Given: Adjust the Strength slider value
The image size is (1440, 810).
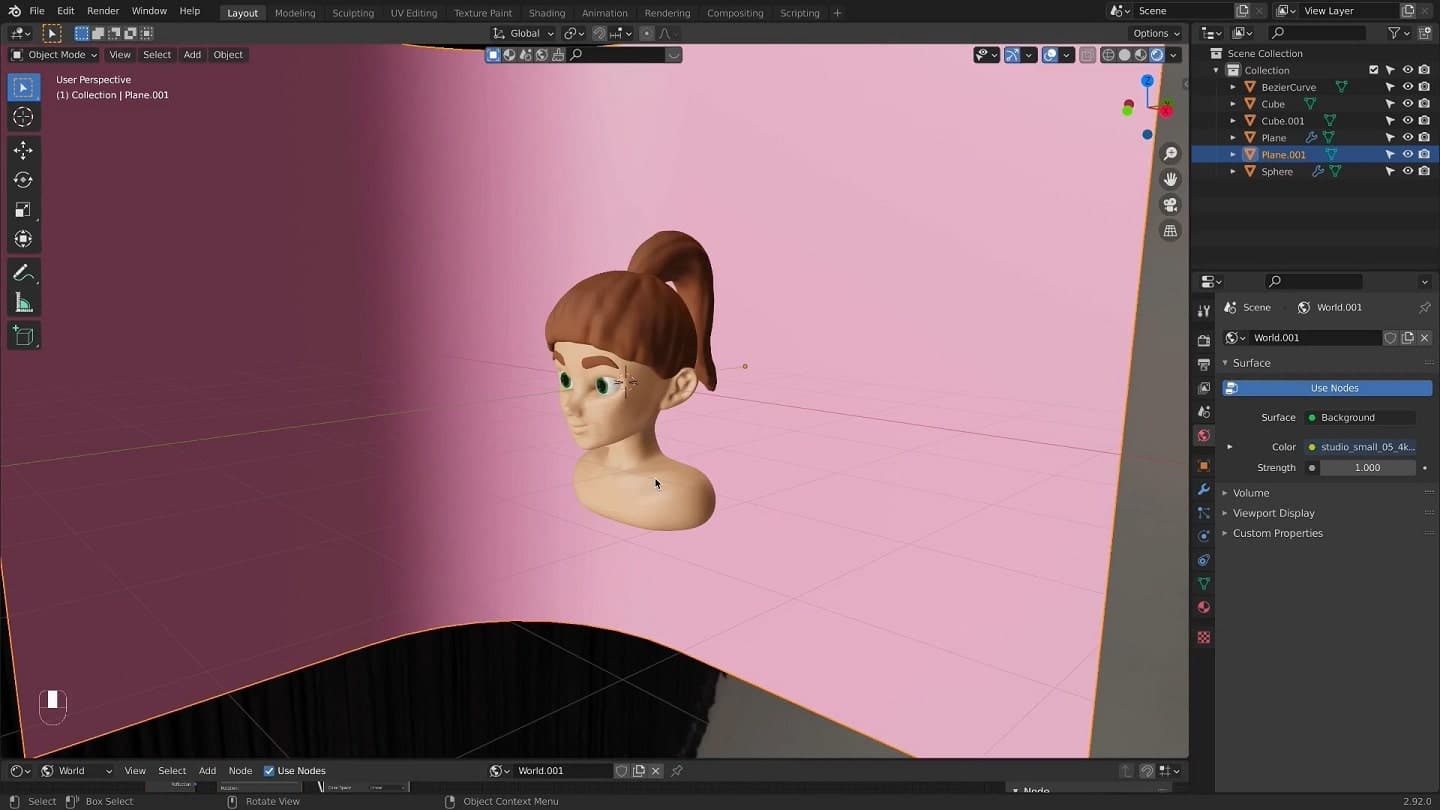Looking at the screenshot, I should click(1367, 468).
